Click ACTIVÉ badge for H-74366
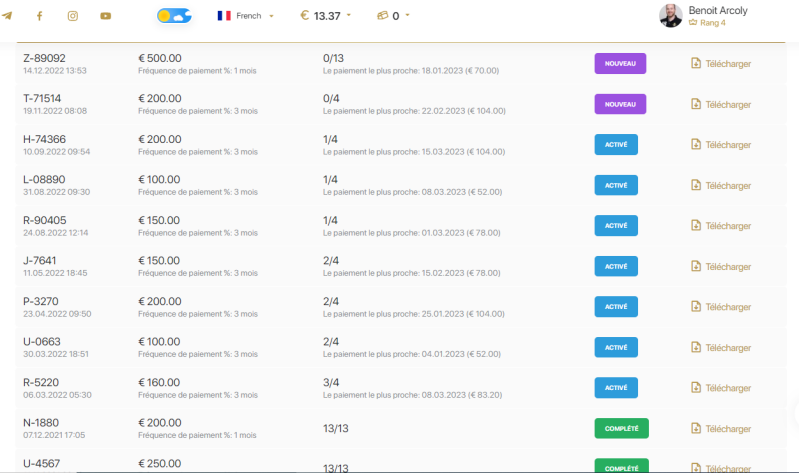Image resolution: width=799 pixels, height=473 pixels. pos(616,145)
